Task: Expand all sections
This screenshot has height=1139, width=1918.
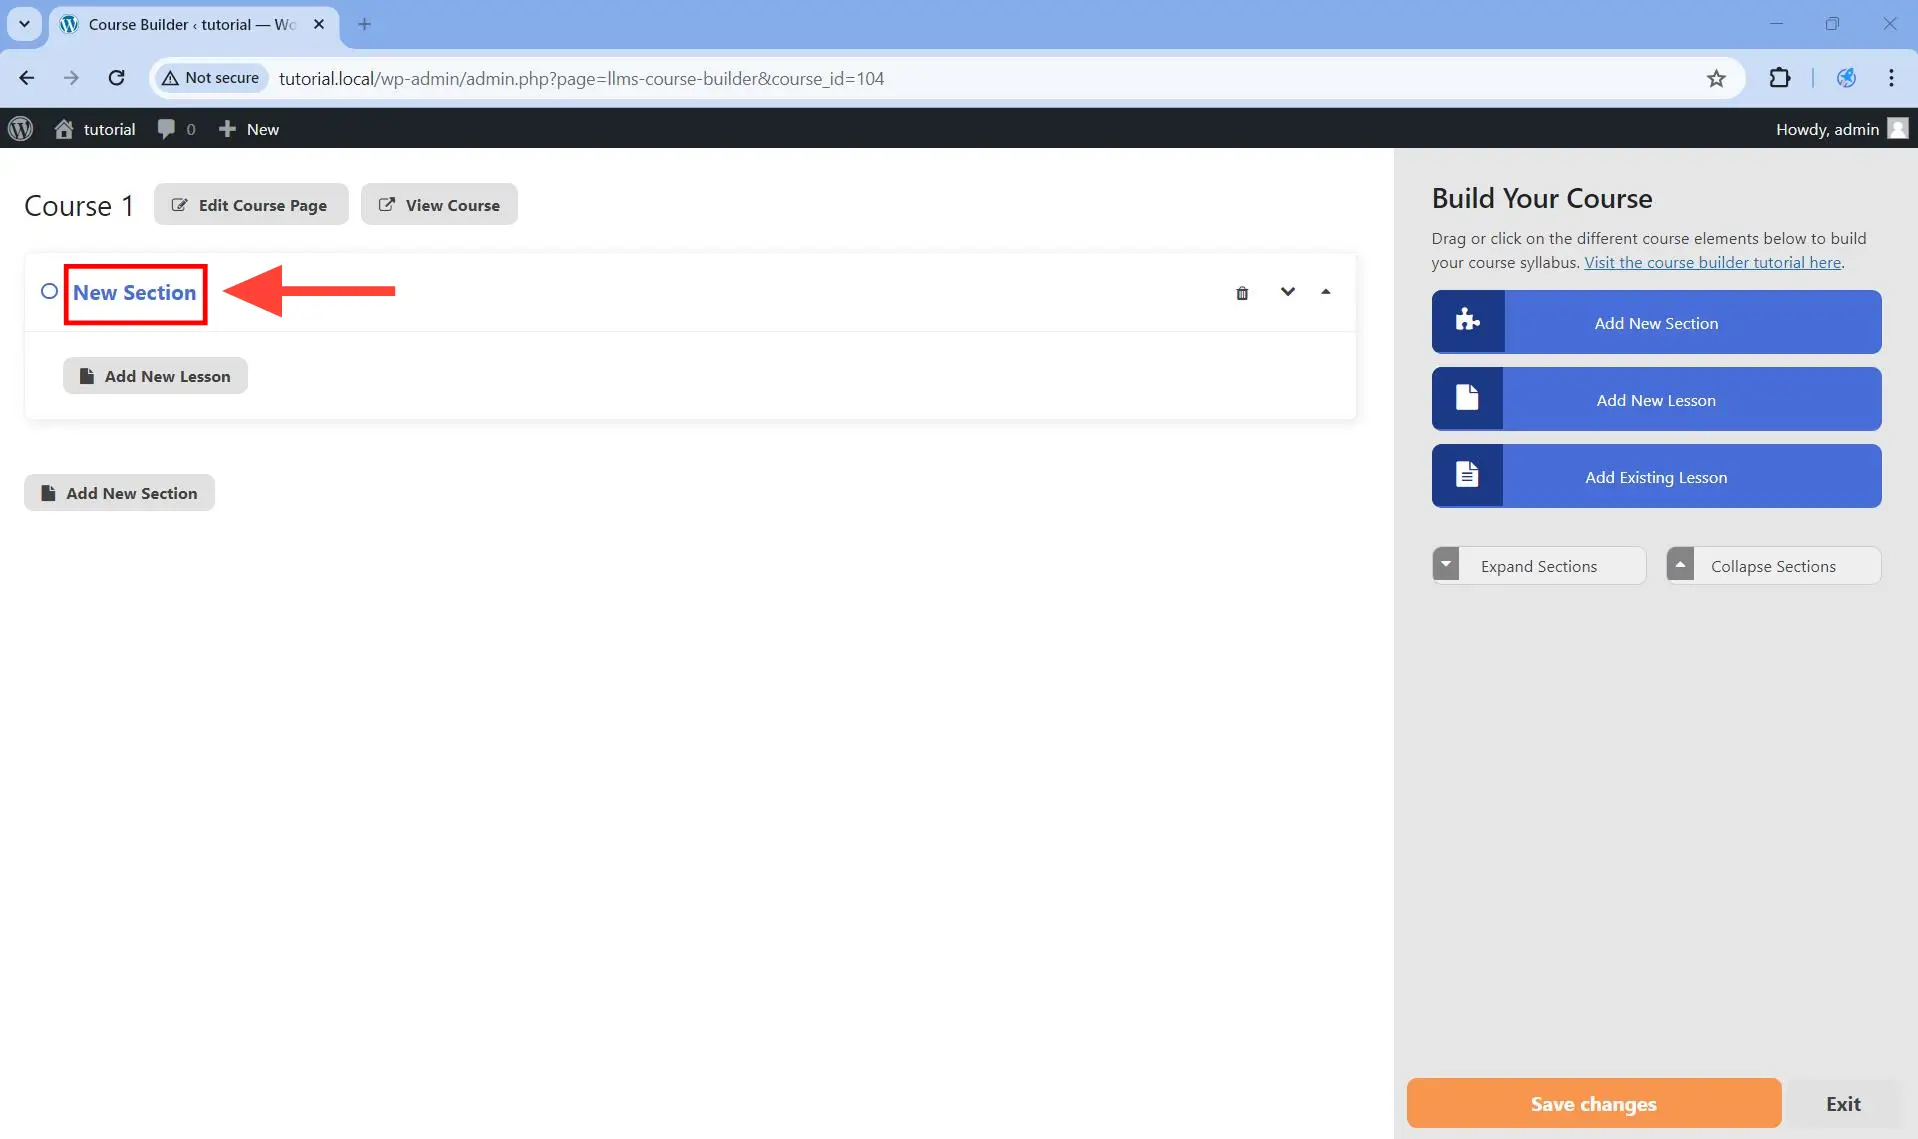Action: click(x=1538, y=566)
